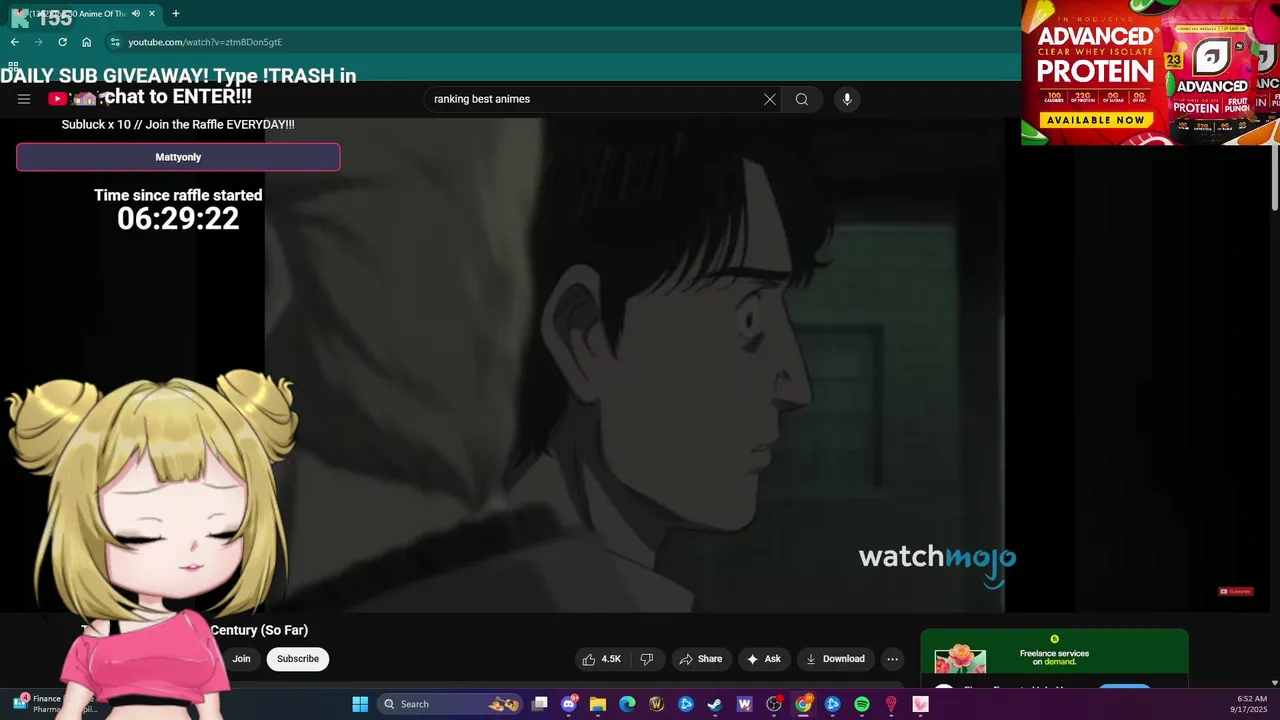Open File Explorer from the taskbar
The height and width of the screenshot is (720, 1280).
(x=598, y=704)
